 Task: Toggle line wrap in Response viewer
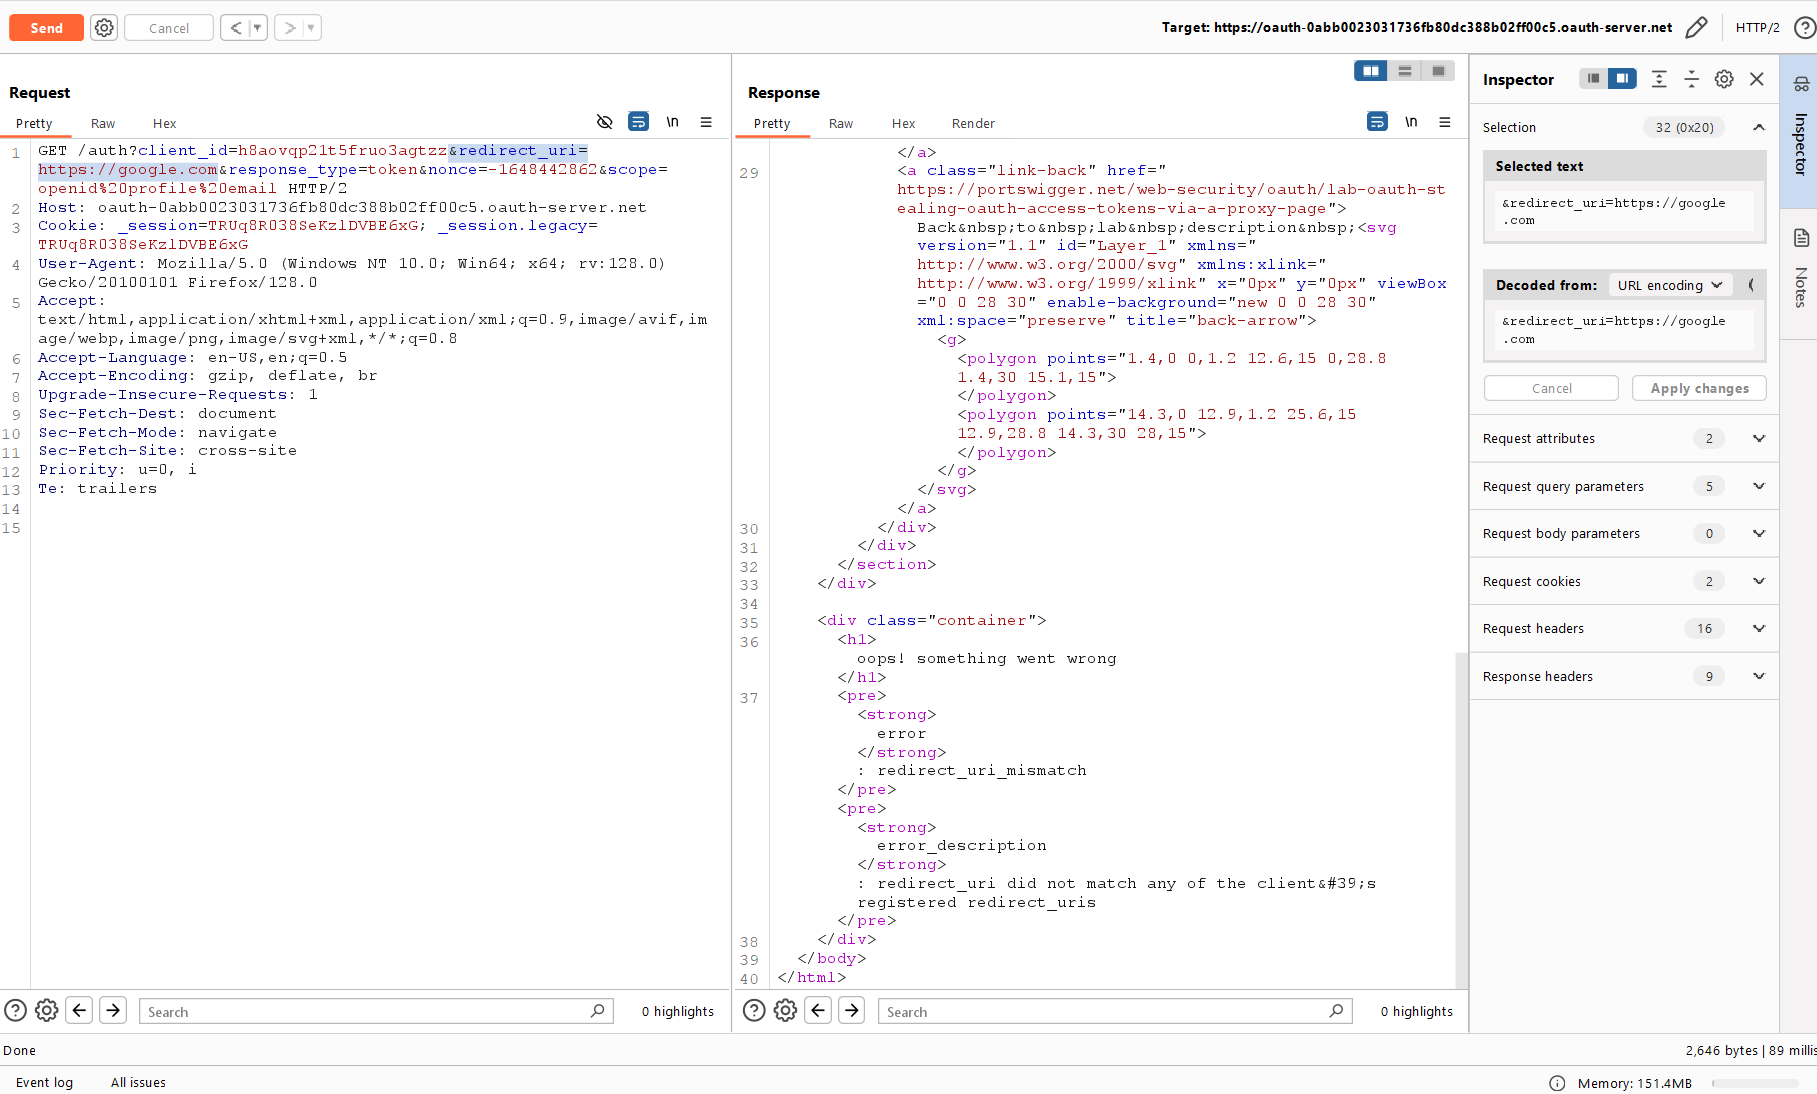[x=1377, y=122]
